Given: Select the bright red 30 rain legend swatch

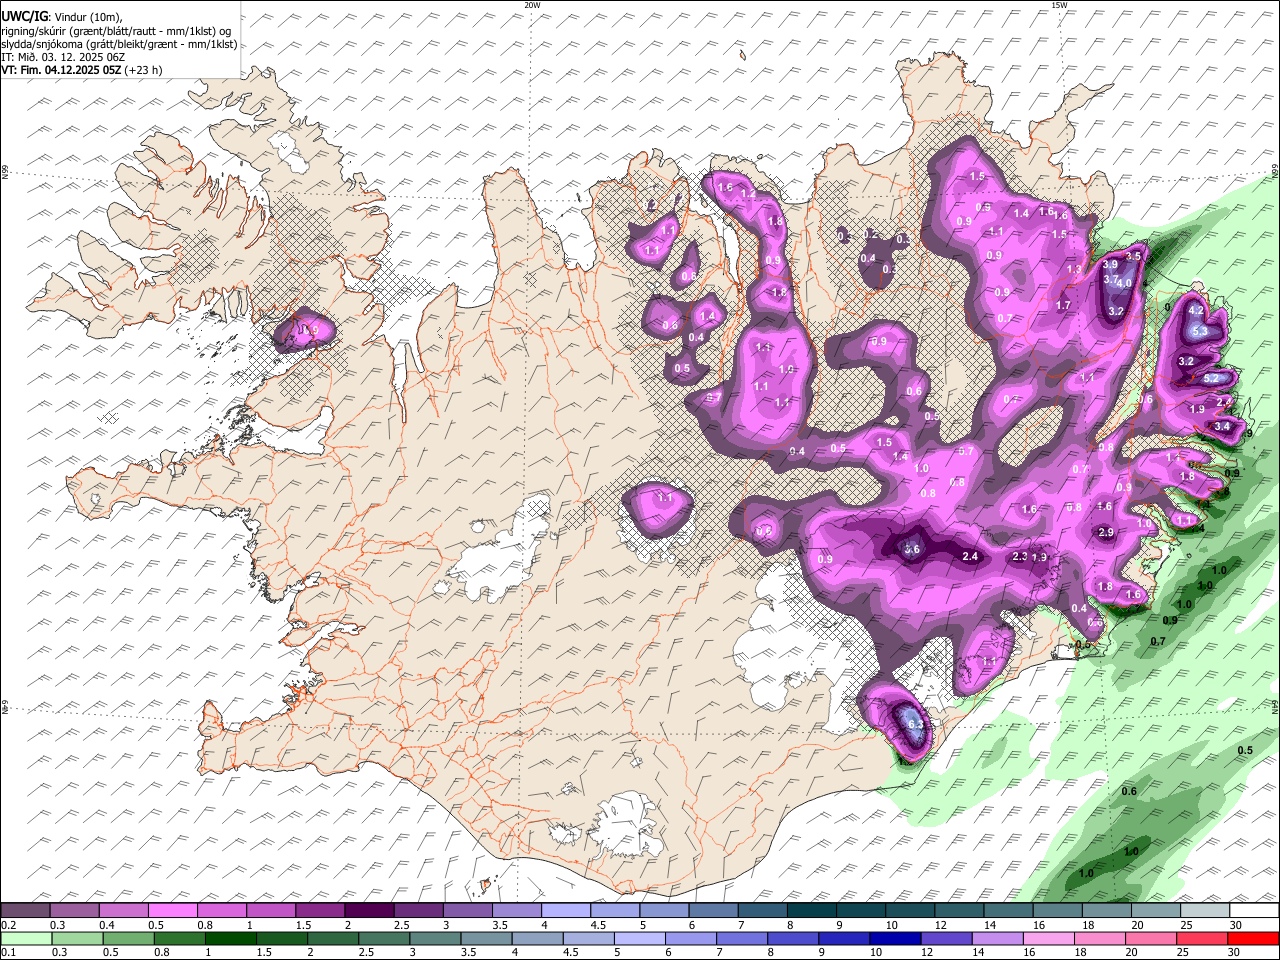Looking at the screenshot, I should pyautogui.click(x=1253, y=938).
